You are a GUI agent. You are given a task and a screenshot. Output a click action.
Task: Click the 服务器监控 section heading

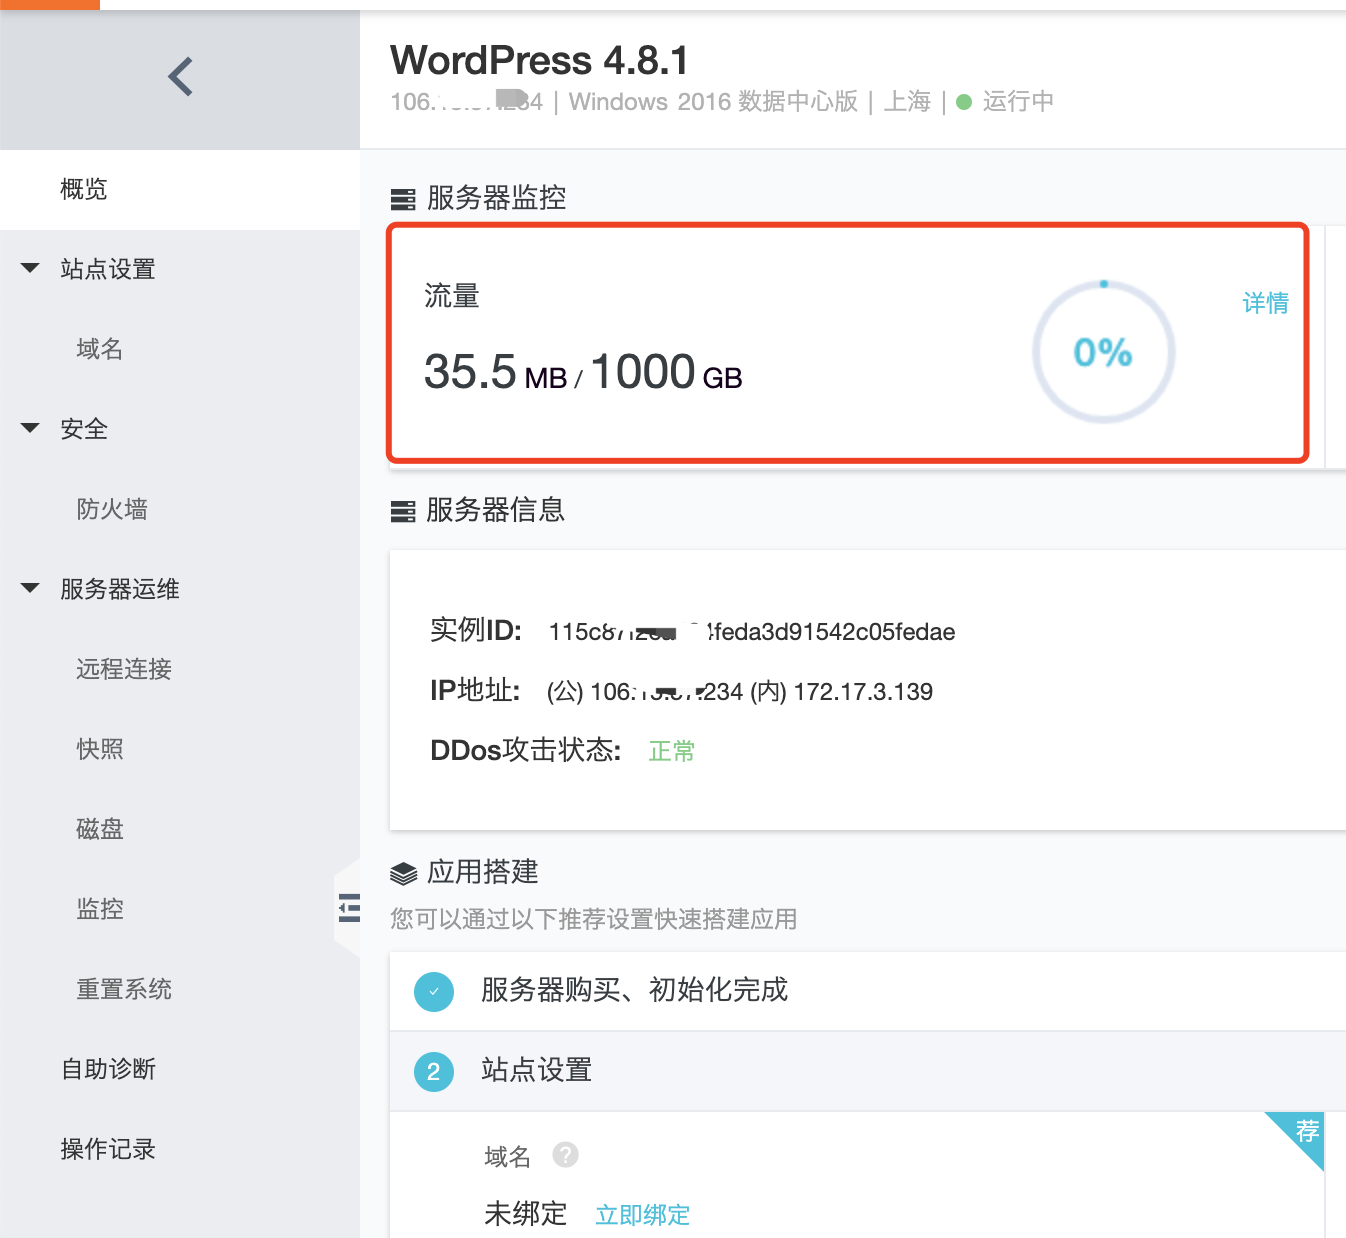[x=496, y=198]
